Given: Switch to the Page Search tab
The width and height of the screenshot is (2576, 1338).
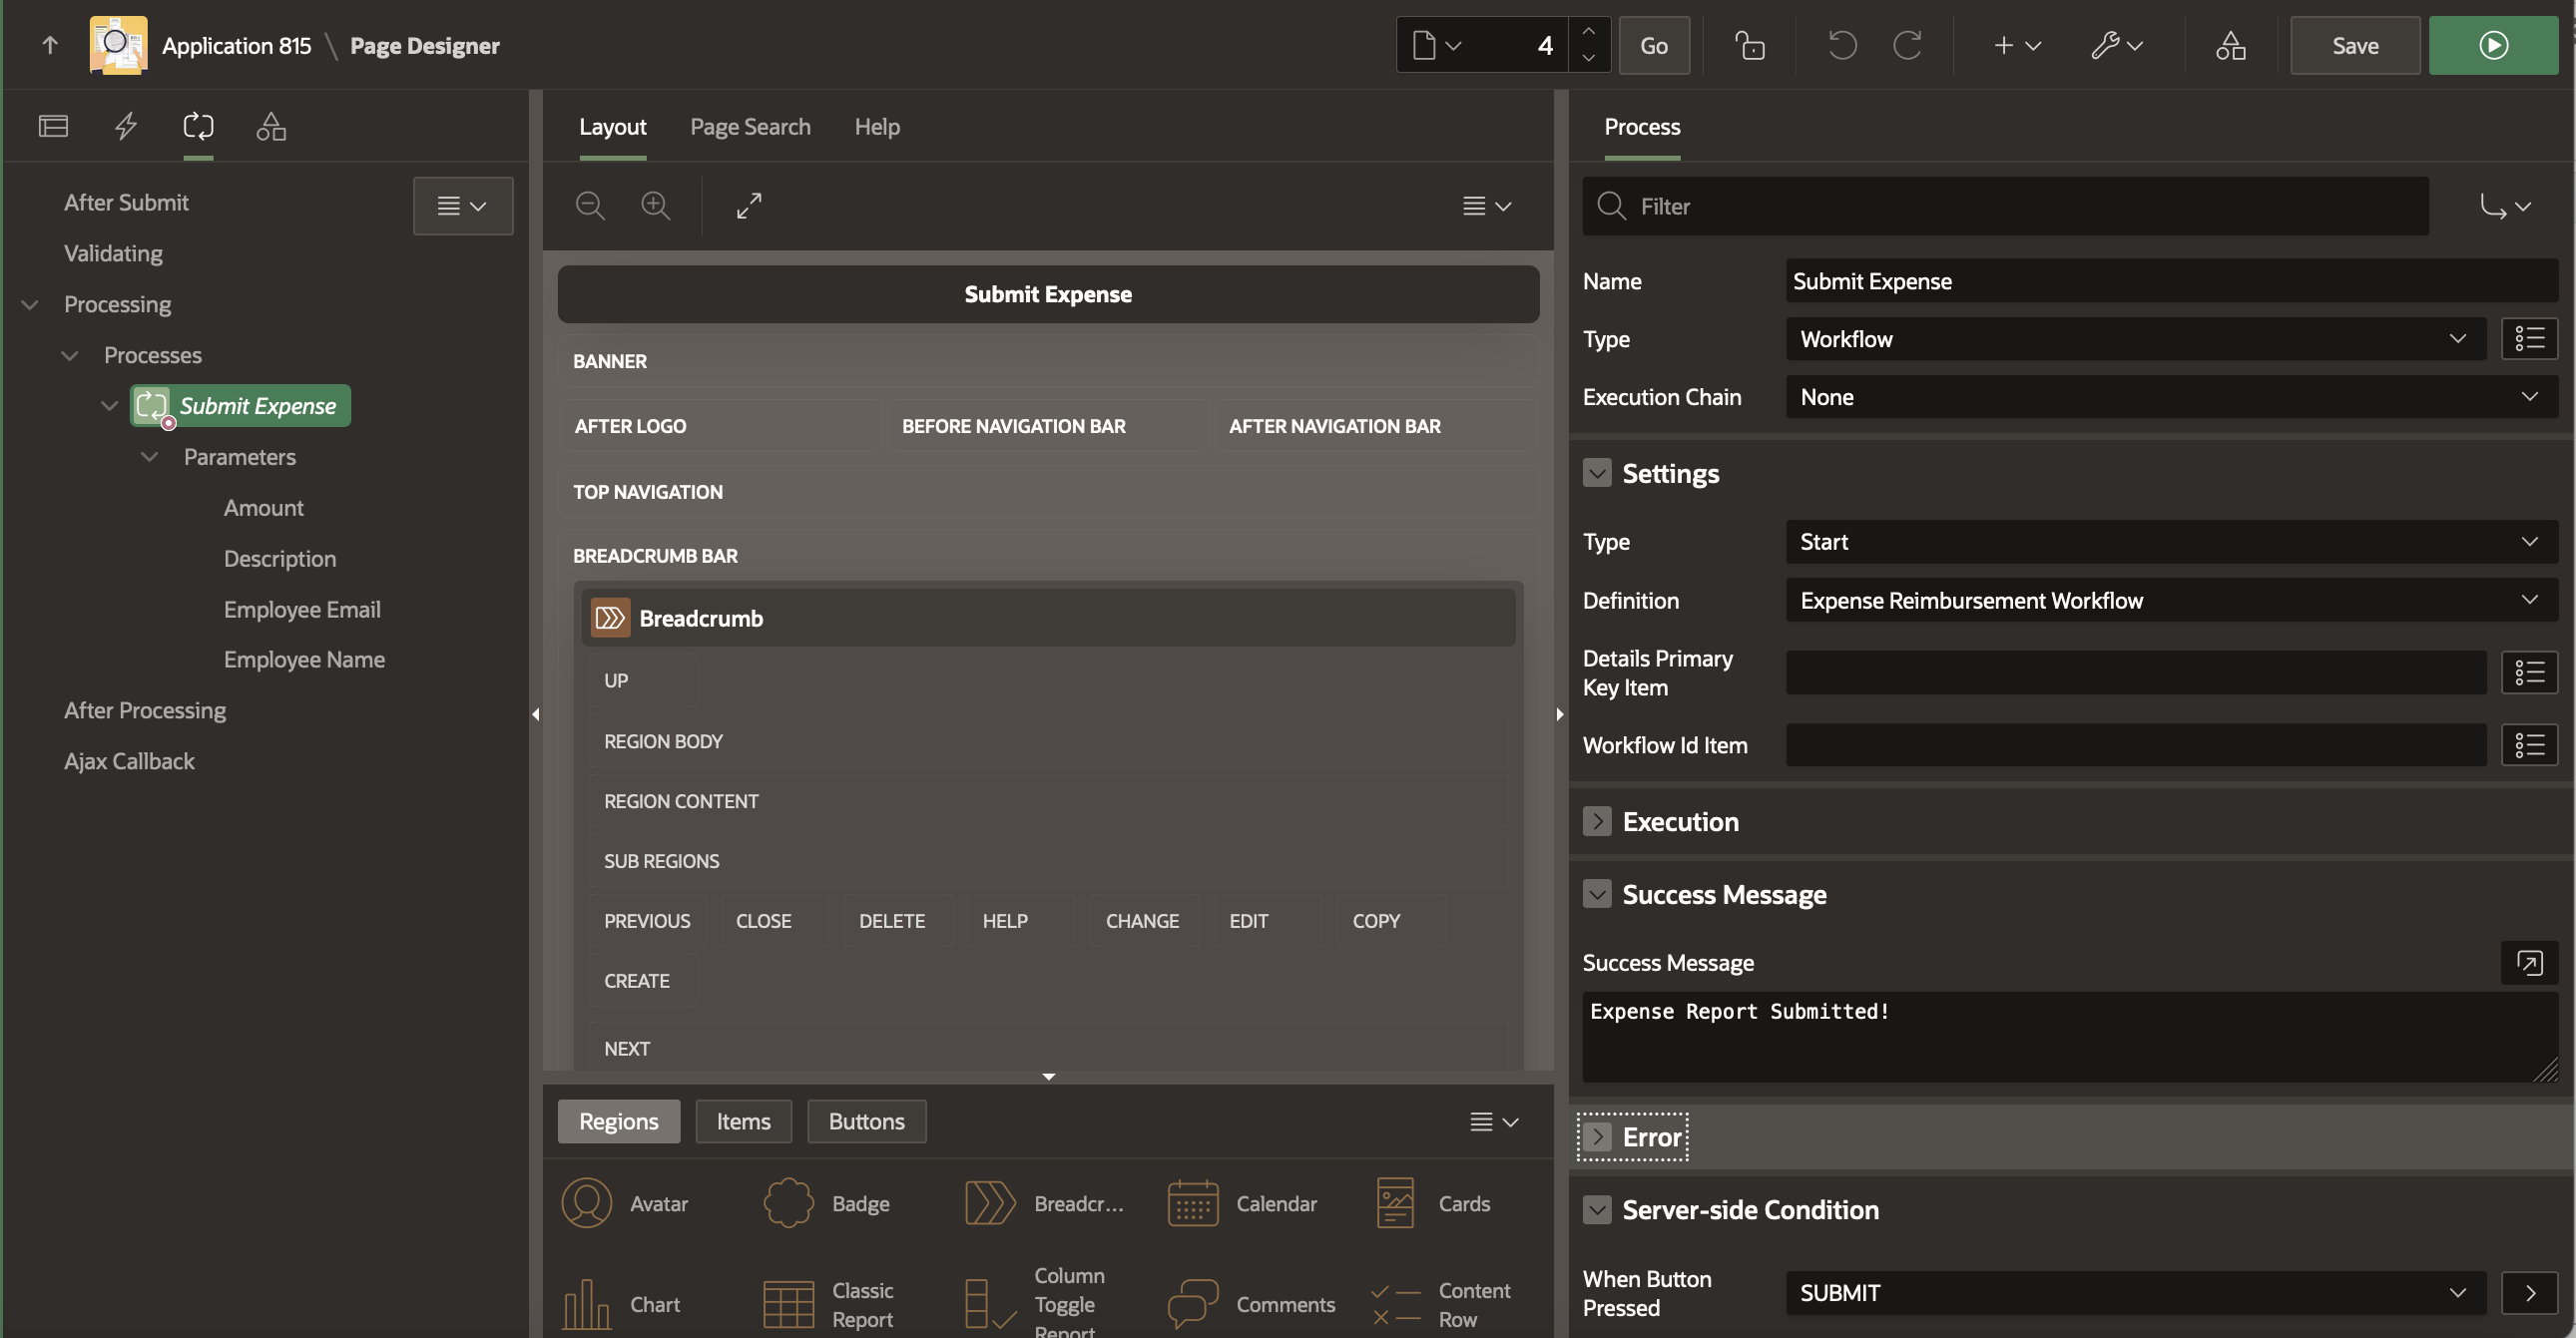Looking at the screenshot, I should (750, 127).
